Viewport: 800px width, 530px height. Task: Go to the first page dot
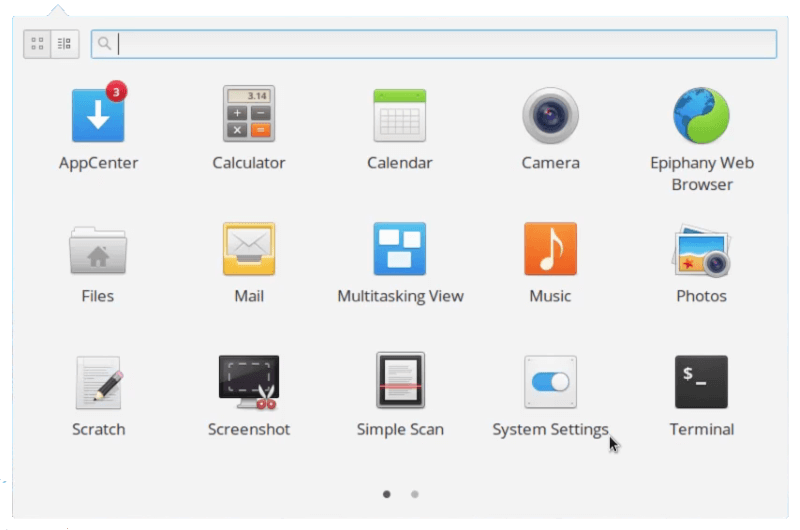pyautogui.click(x=387, y=494)
